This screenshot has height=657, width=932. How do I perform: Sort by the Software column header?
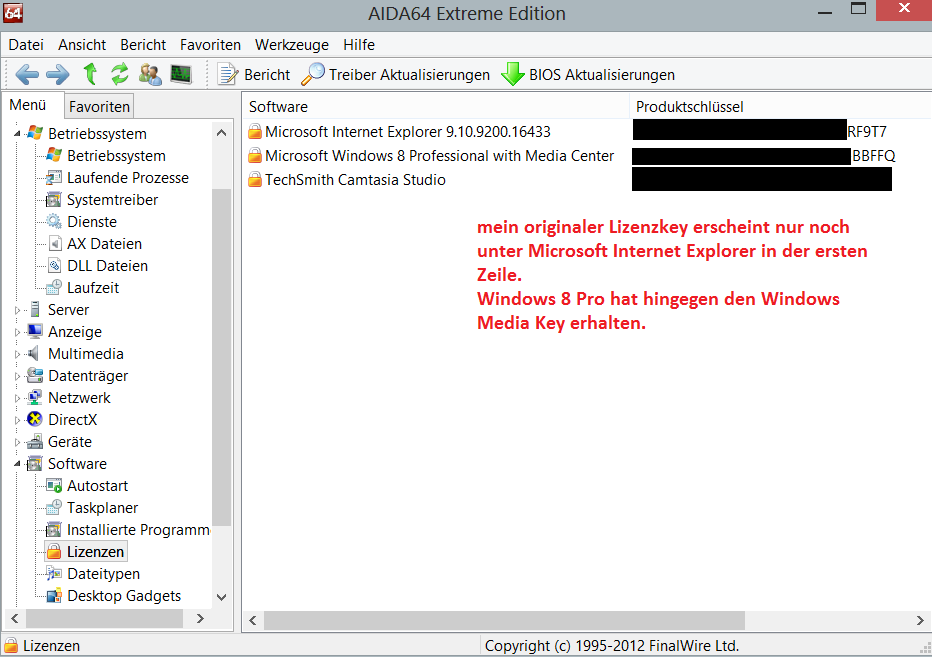click(x=436, y=106)
